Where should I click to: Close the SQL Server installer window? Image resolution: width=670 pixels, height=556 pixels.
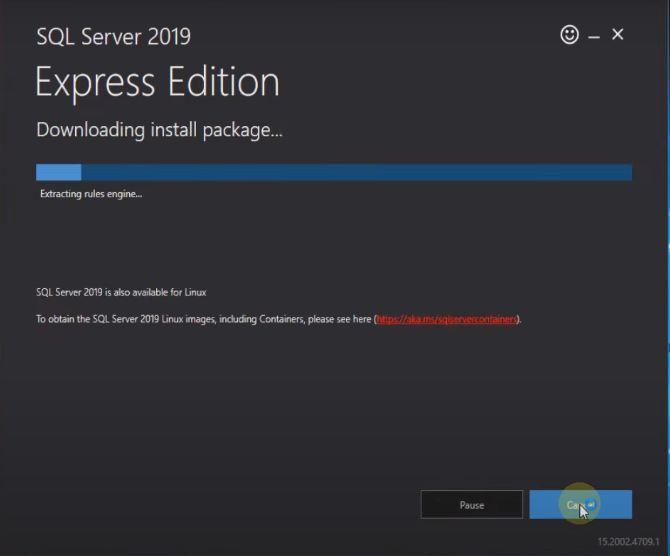click(x=617, y=34)
